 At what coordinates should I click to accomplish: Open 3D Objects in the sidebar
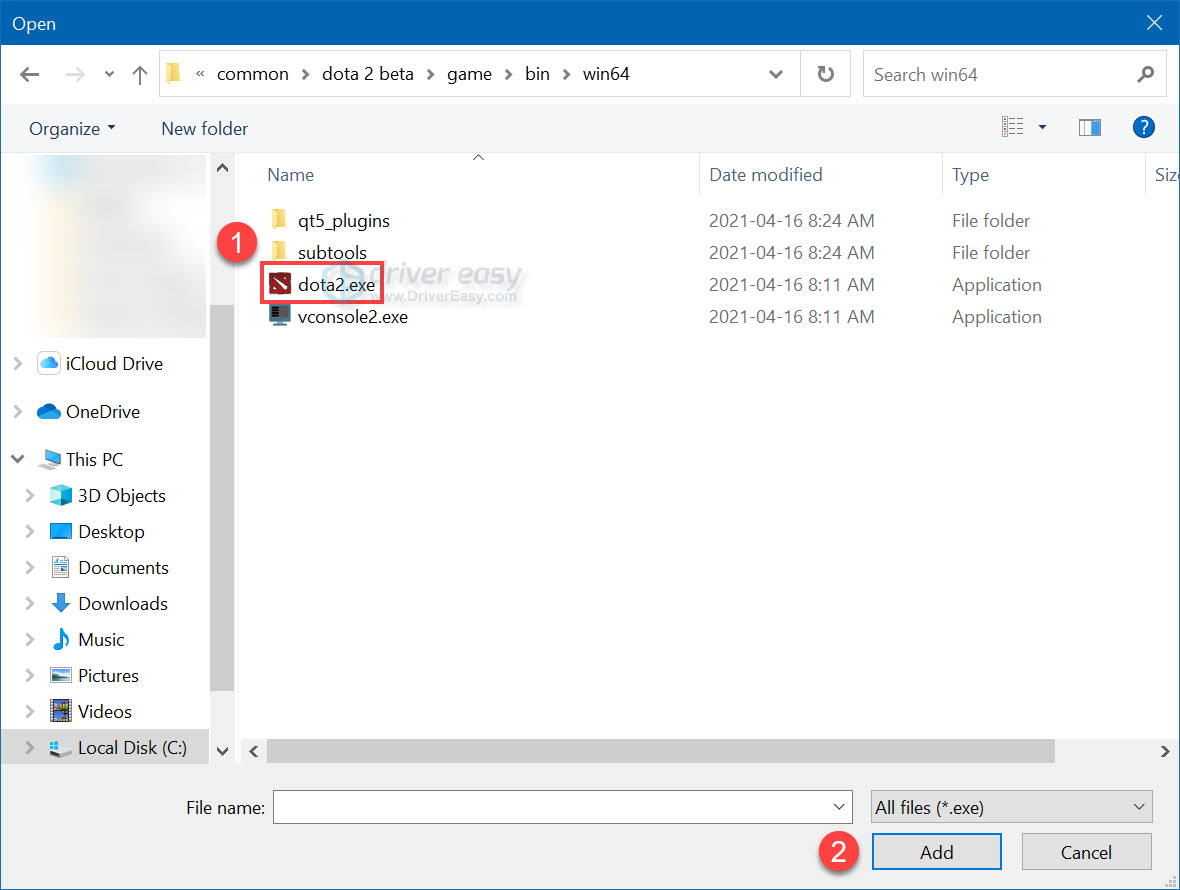(121, 495)
